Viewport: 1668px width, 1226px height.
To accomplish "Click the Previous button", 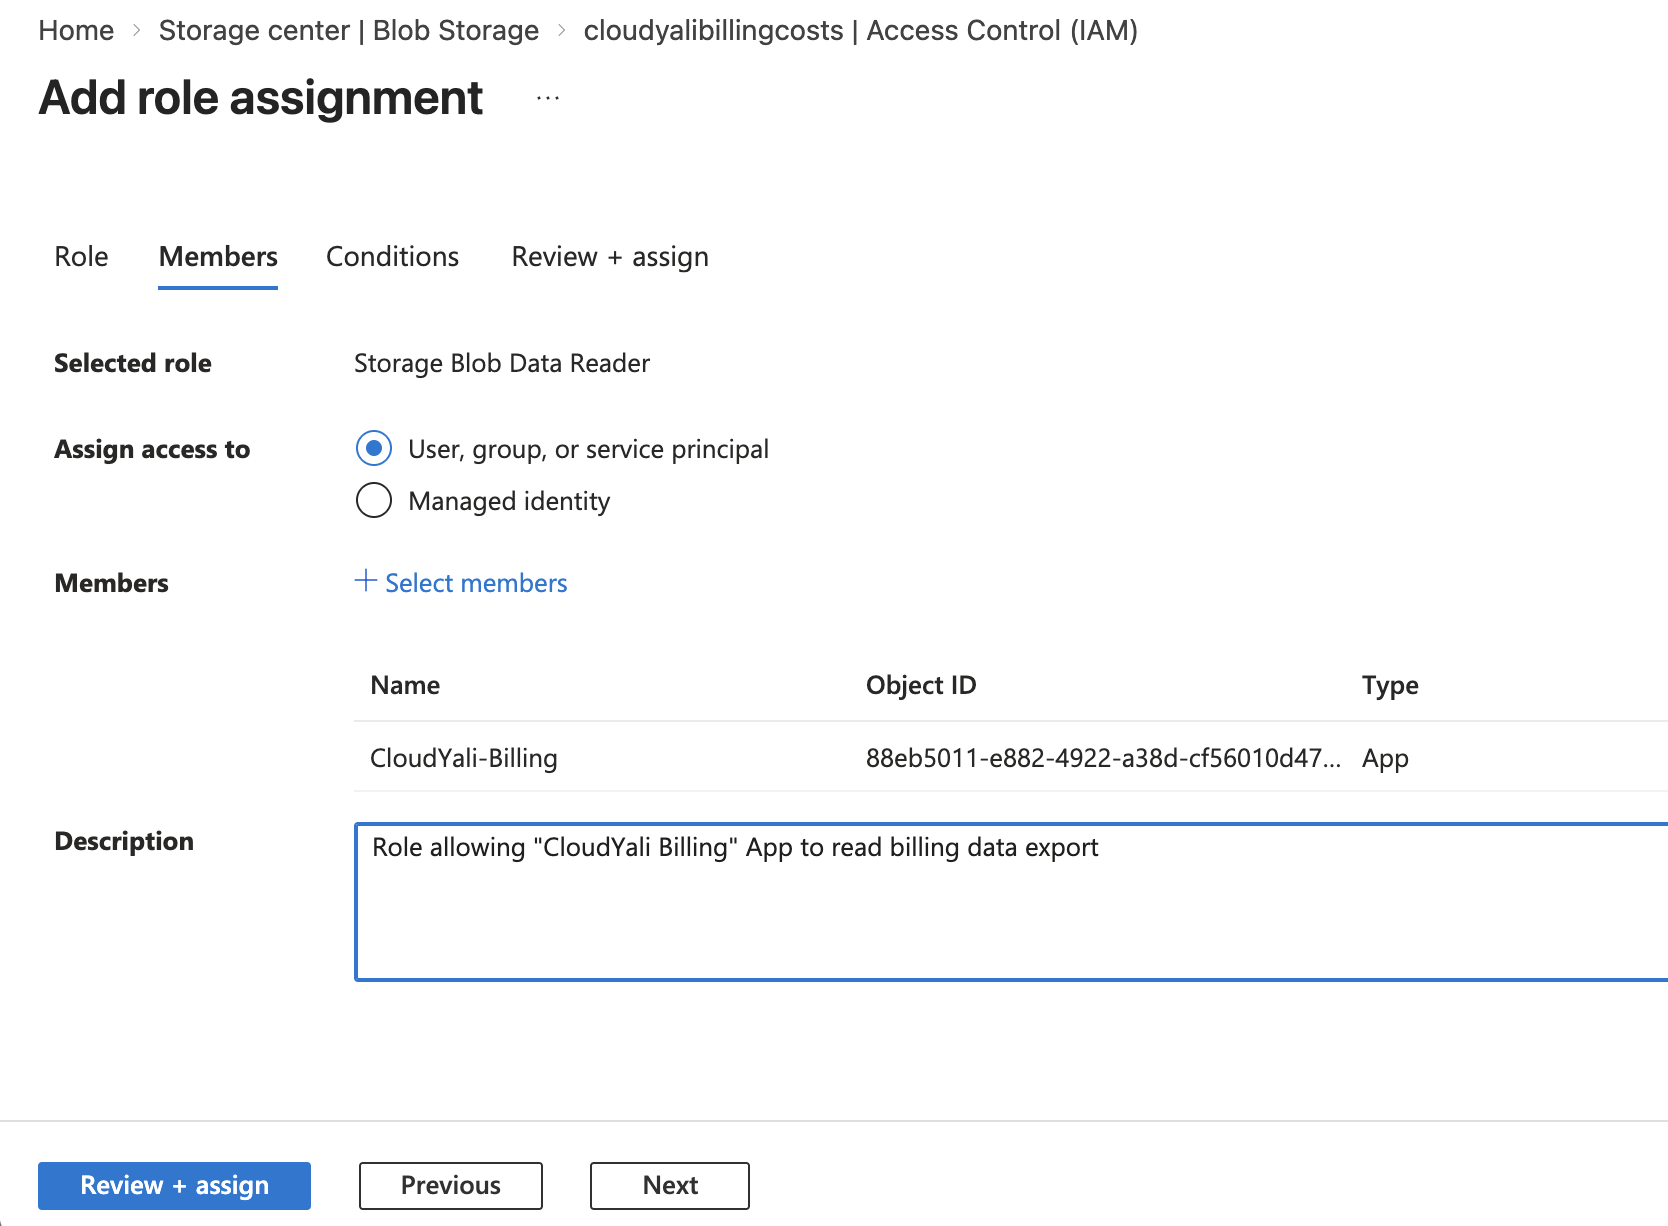I will point(450,1185).
